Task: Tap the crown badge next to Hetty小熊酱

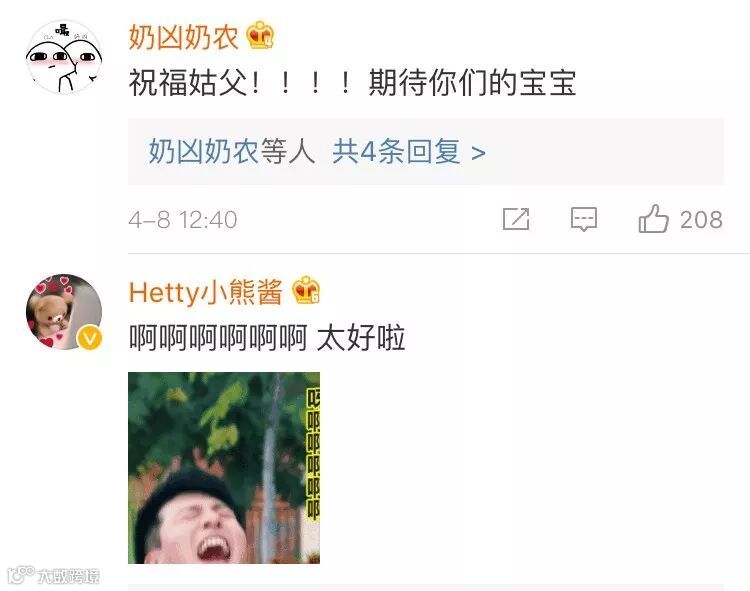Action: tap(306, 290)
